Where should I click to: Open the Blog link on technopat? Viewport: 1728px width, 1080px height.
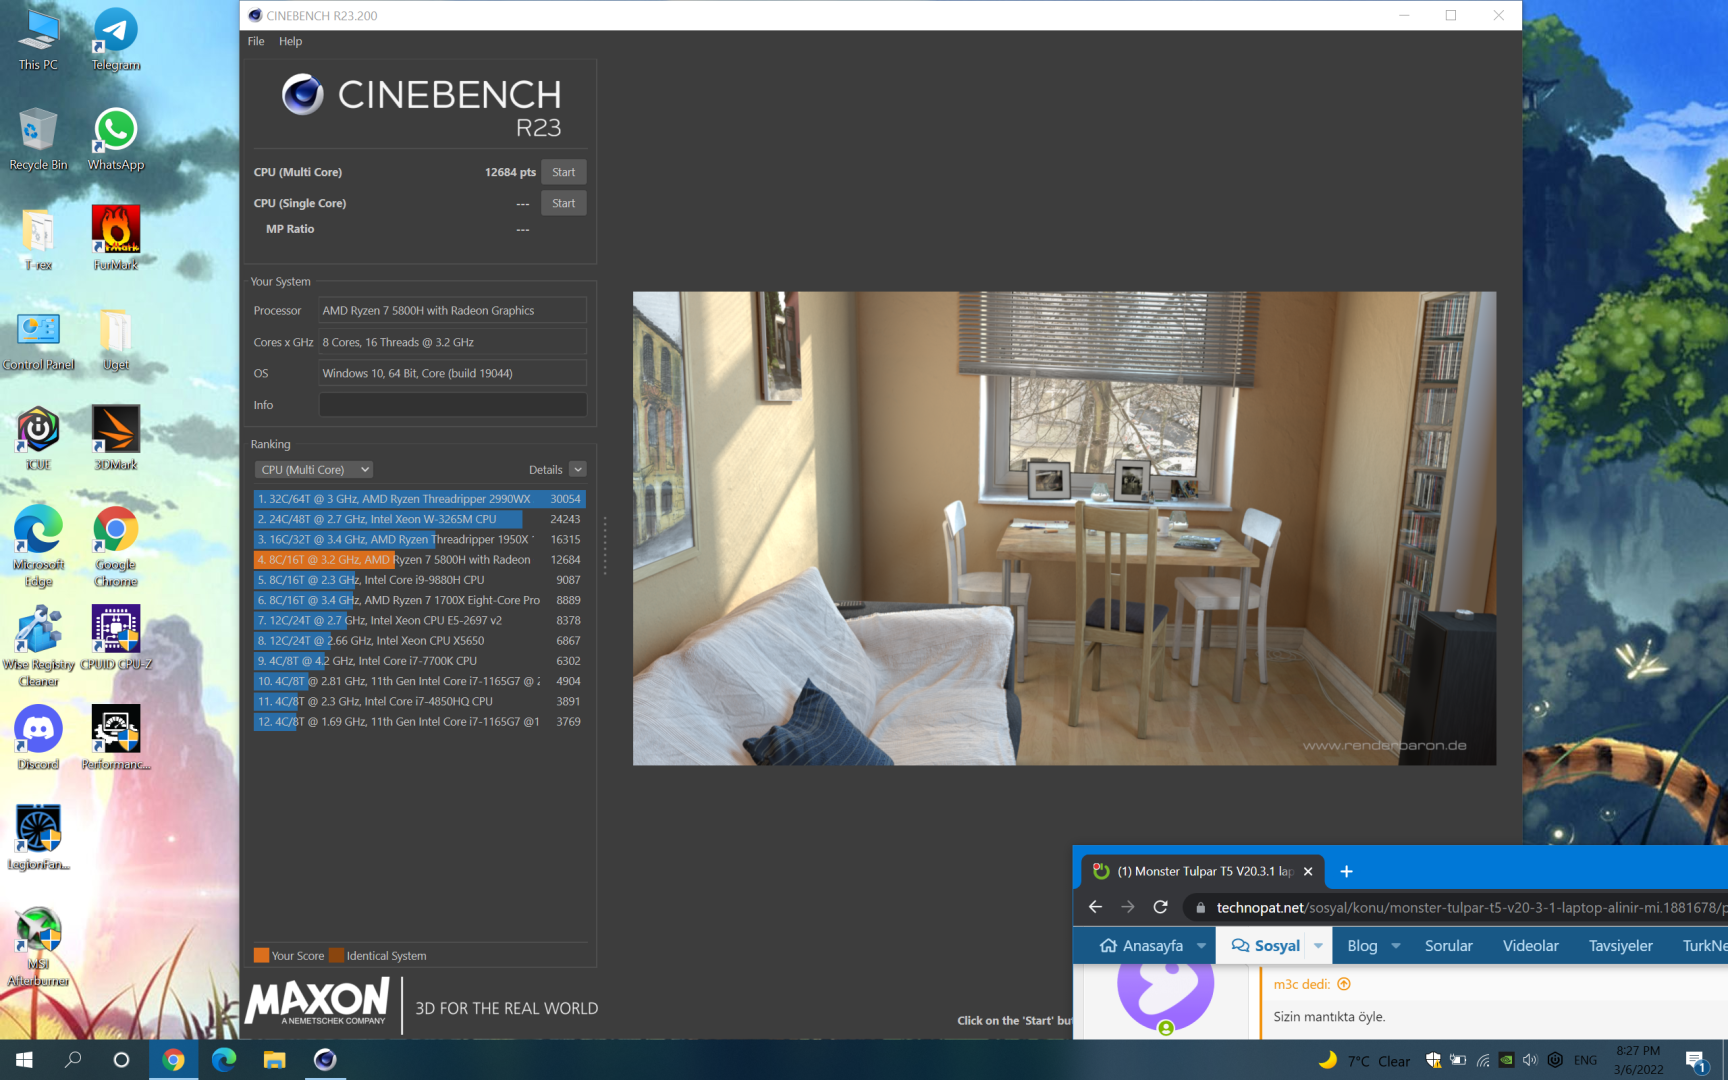[1362, 946]
